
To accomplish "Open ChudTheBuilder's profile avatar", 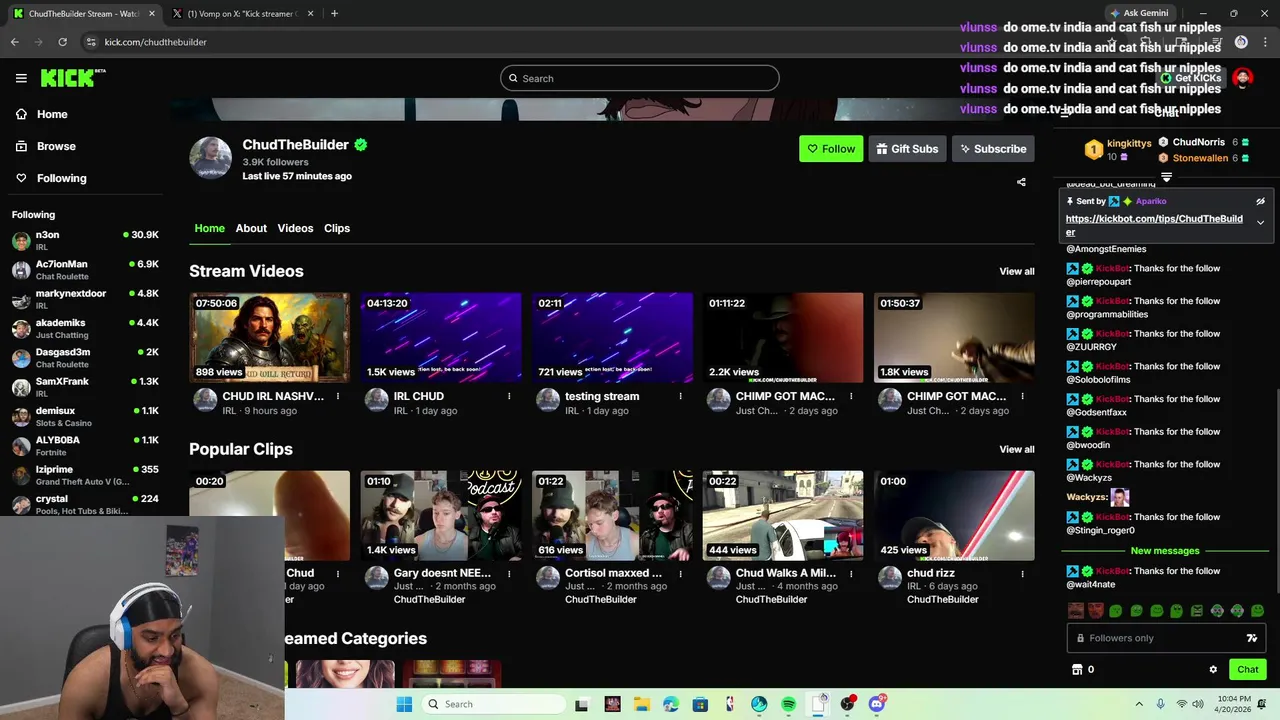I will pos(211,158).
